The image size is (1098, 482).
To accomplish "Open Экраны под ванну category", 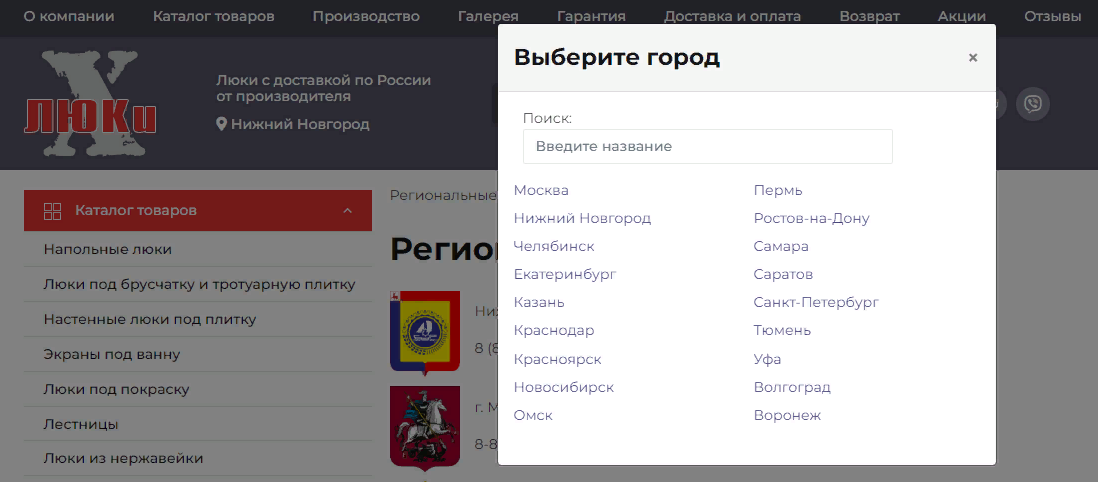I will click(x=111, y=354).
